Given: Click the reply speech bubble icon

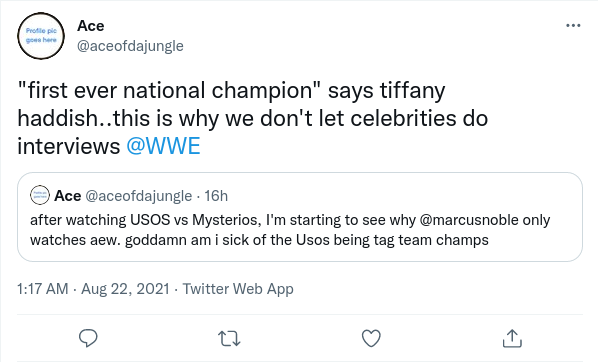Looking at the screenshot, I should (x=88, y=338).
